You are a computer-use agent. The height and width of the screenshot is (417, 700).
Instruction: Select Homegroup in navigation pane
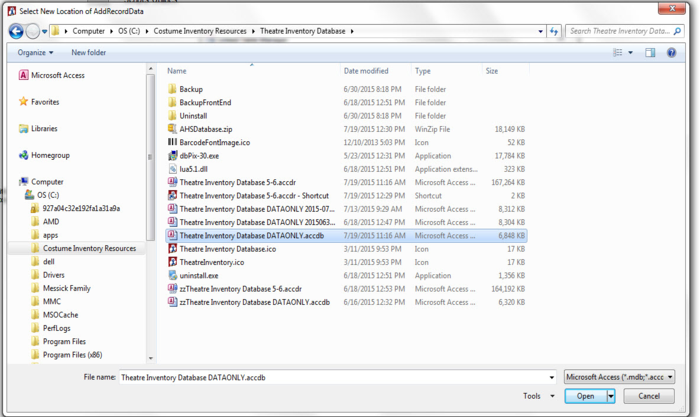point(44,155)
